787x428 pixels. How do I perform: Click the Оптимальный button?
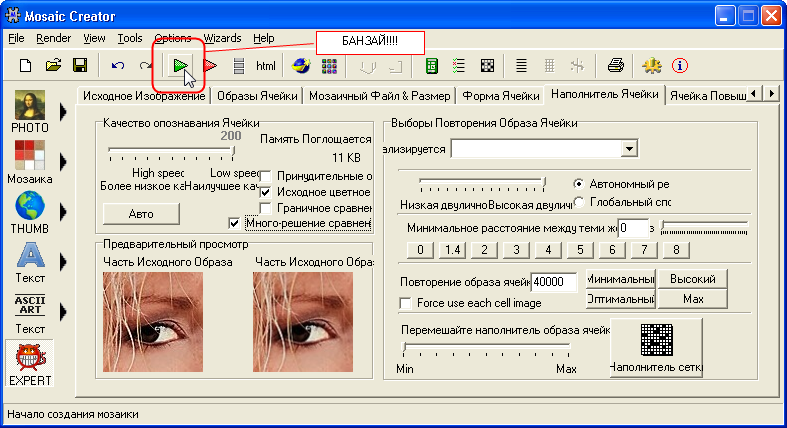coord(620,299)
